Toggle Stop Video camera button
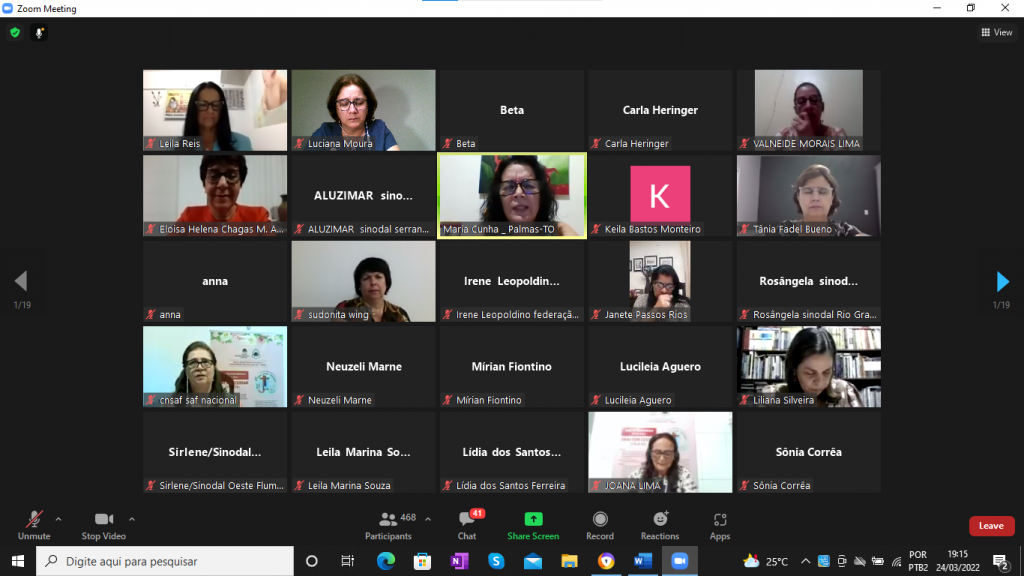Screen dimensions: 1024x576 coord(104,524)
